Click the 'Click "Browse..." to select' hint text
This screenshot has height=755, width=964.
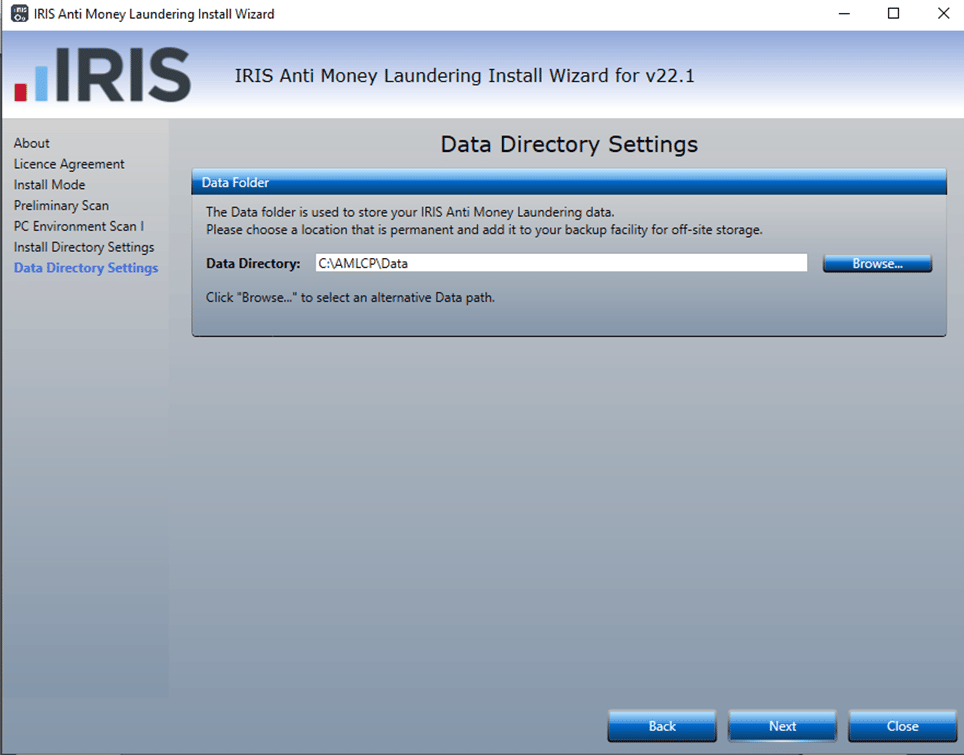pos(350,298)
